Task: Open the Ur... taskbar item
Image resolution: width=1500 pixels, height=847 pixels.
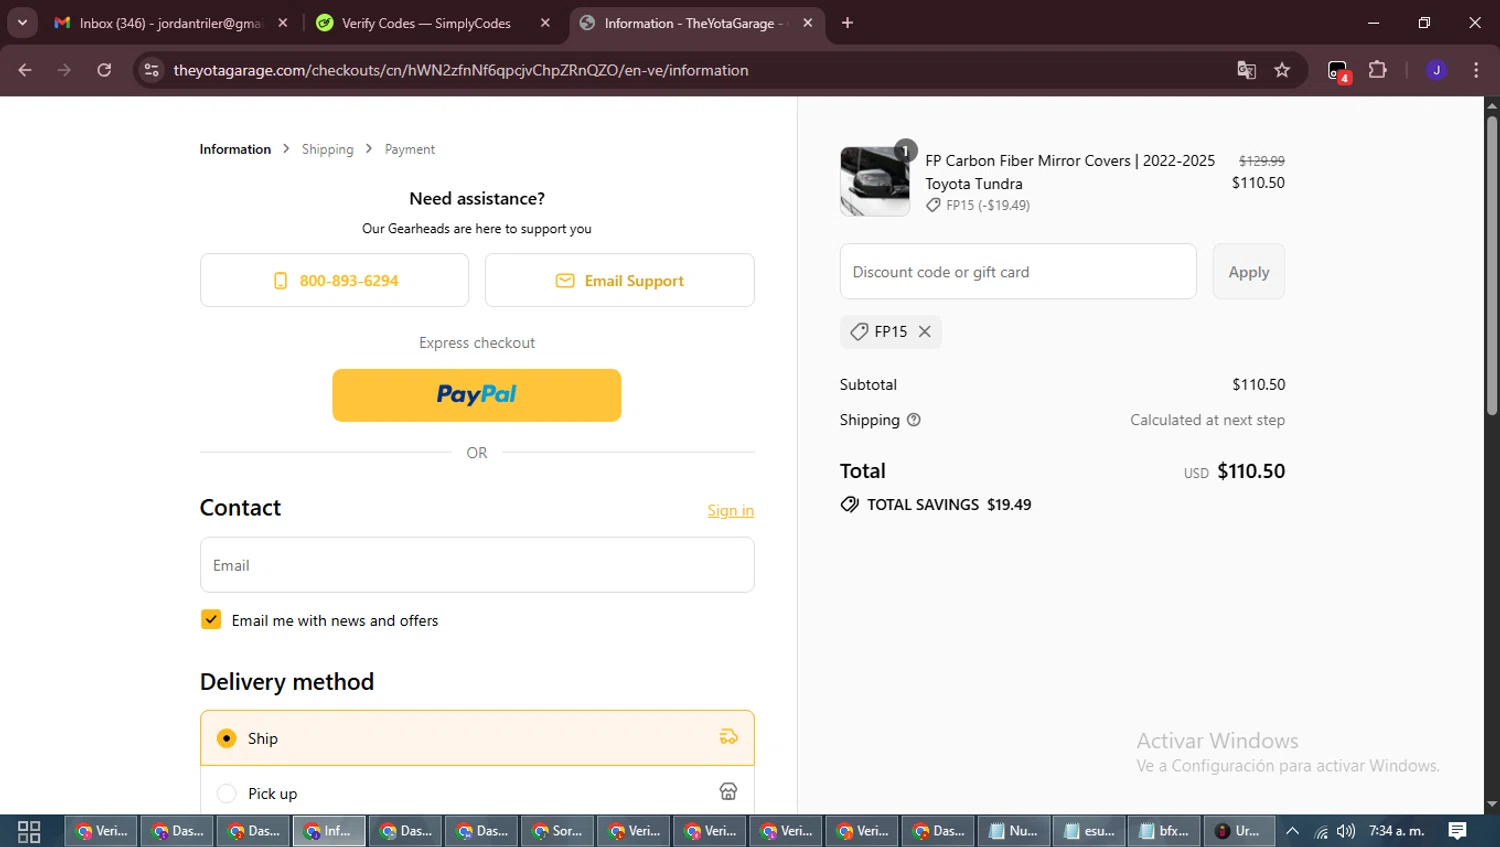Action: 1238,831
